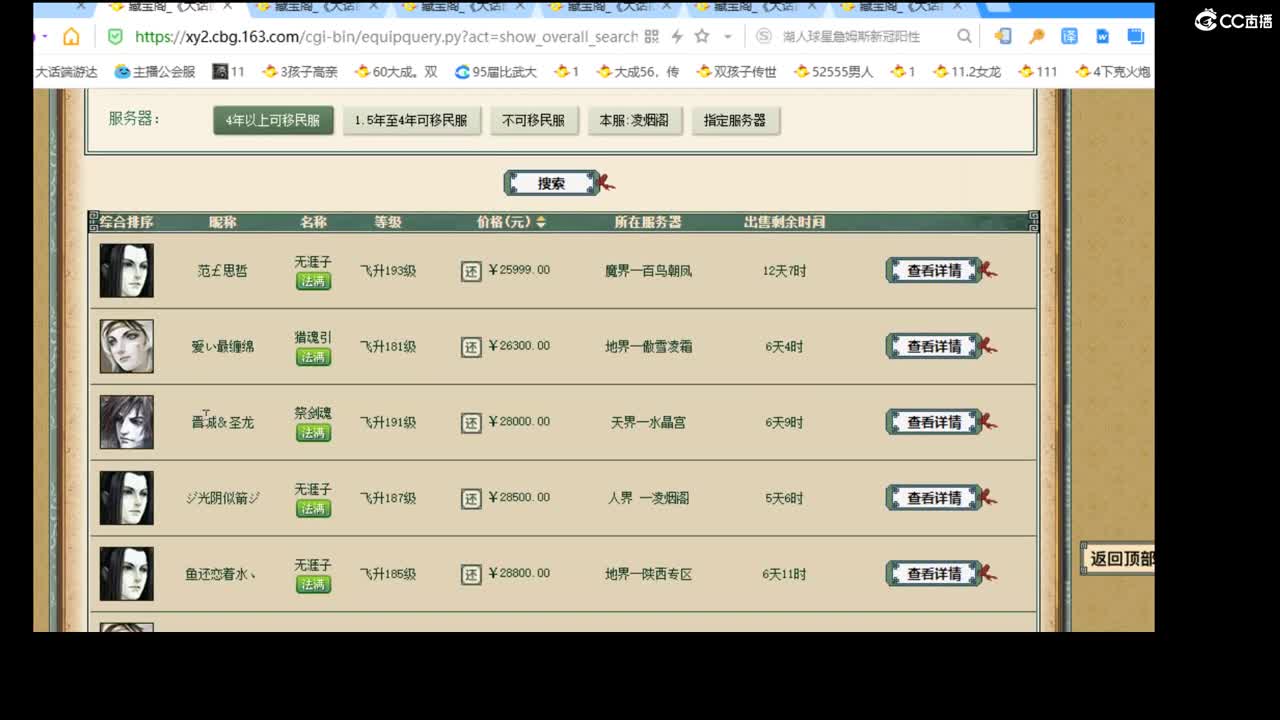The image size is (1280, 720).
Task: Select 不可移民服 server filter
Action: click(x=533, y=120)
